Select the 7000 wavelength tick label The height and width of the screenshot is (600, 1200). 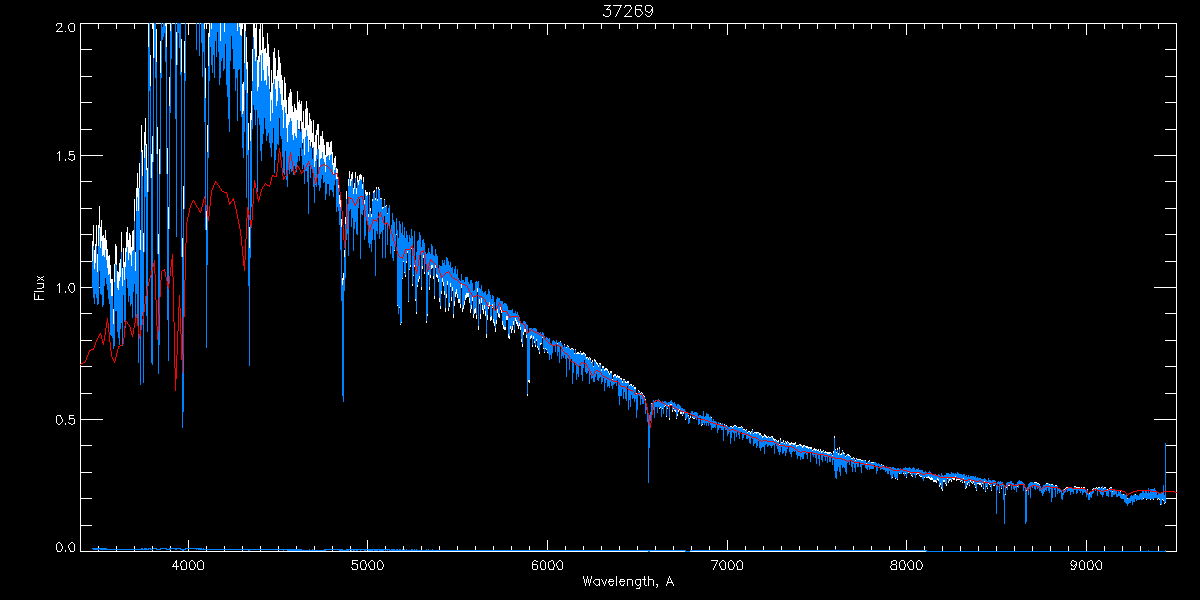click(727, 564)
